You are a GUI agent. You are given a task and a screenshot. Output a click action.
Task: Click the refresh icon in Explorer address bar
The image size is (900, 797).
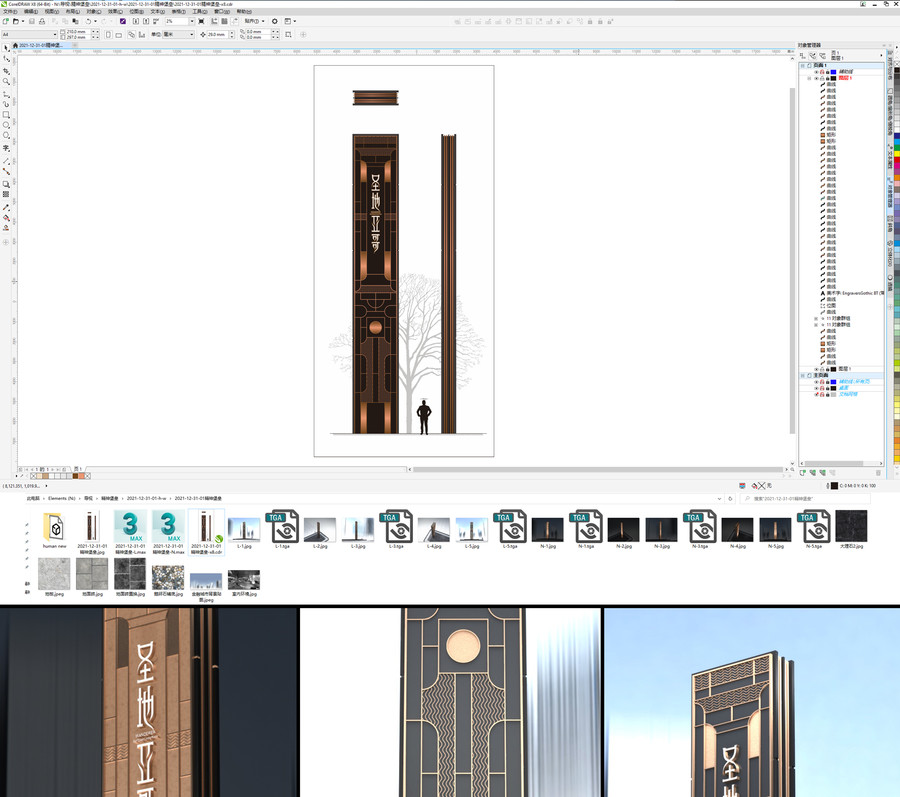[730, 499]
